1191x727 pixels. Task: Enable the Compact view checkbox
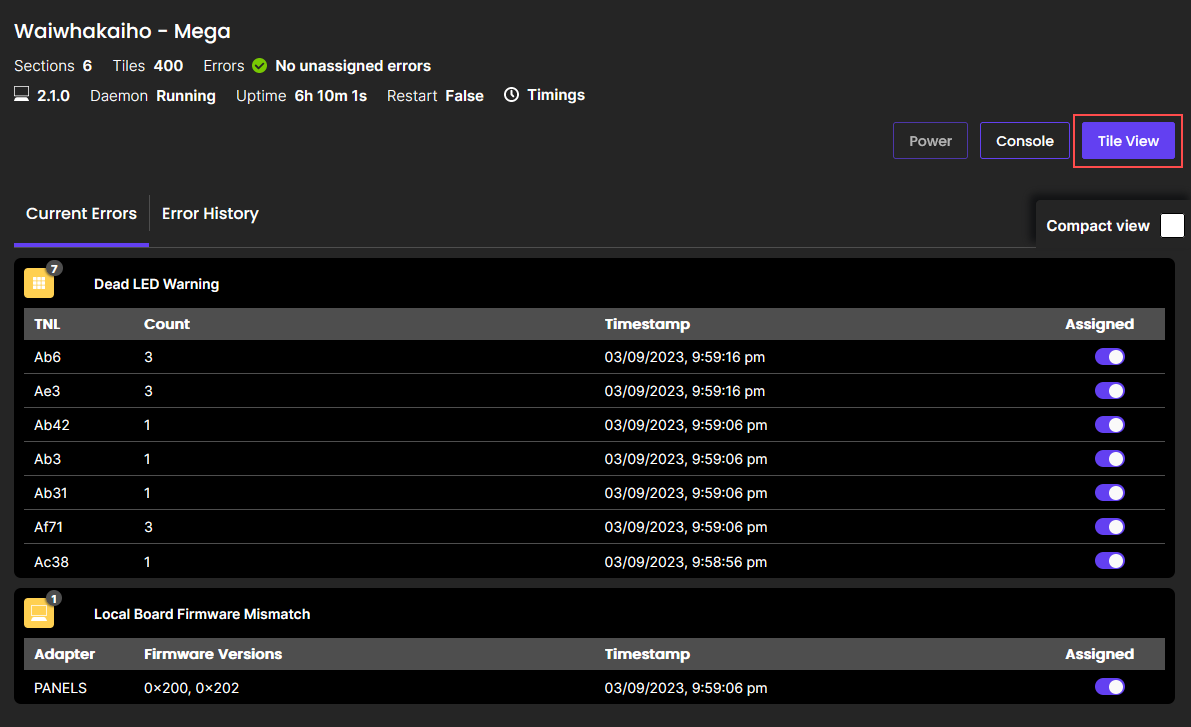click(x=1172, y=226)
